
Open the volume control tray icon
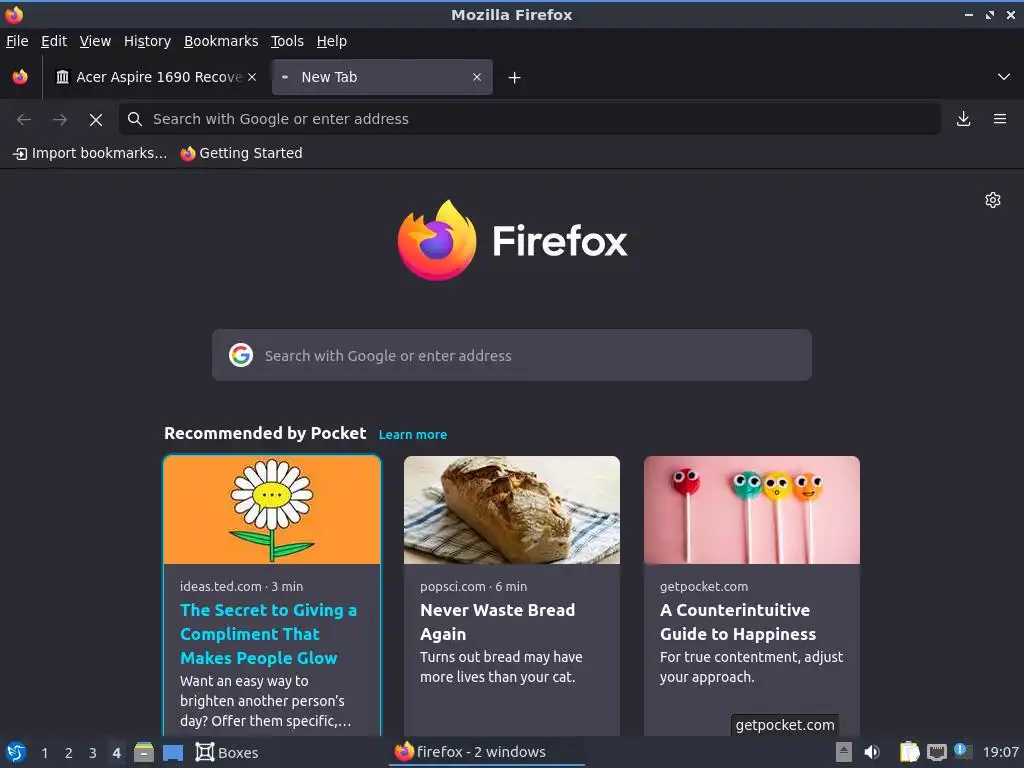pos(872,752)
